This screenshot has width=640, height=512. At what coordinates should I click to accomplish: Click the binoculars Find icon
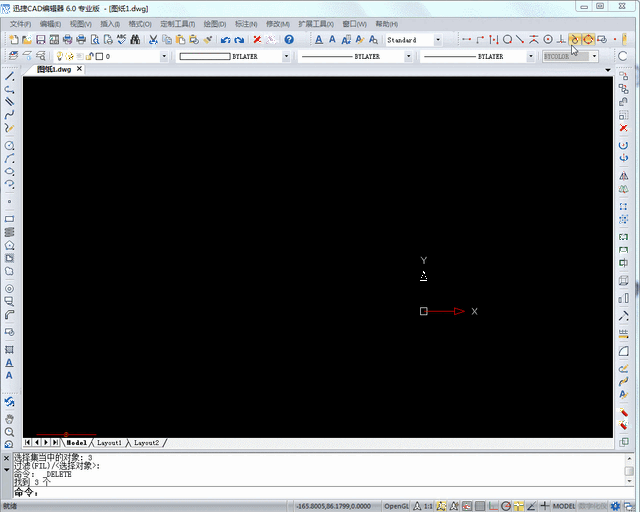pos(135,40)
